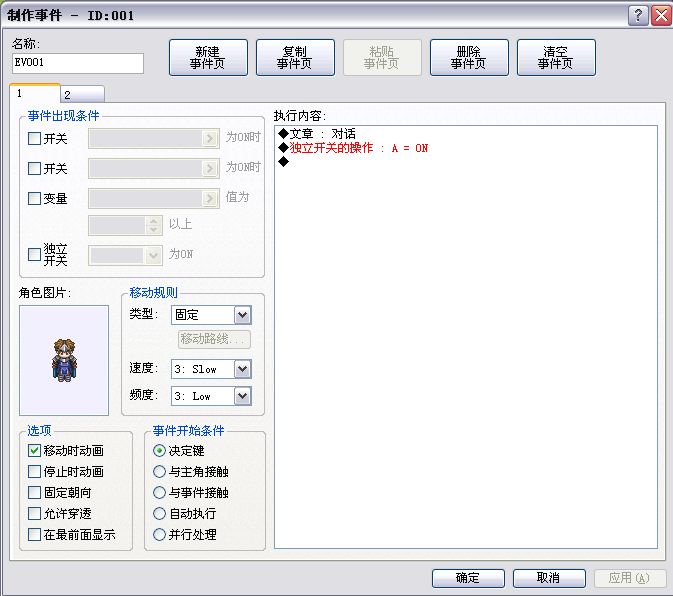Open the 速度 dropdown showing 3: Slow
The image size is (673, 596).
point(211,369)
